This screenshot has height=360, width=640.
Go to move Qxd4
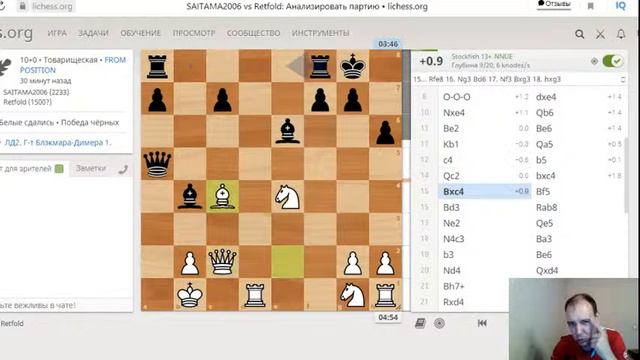click(547, 271)
